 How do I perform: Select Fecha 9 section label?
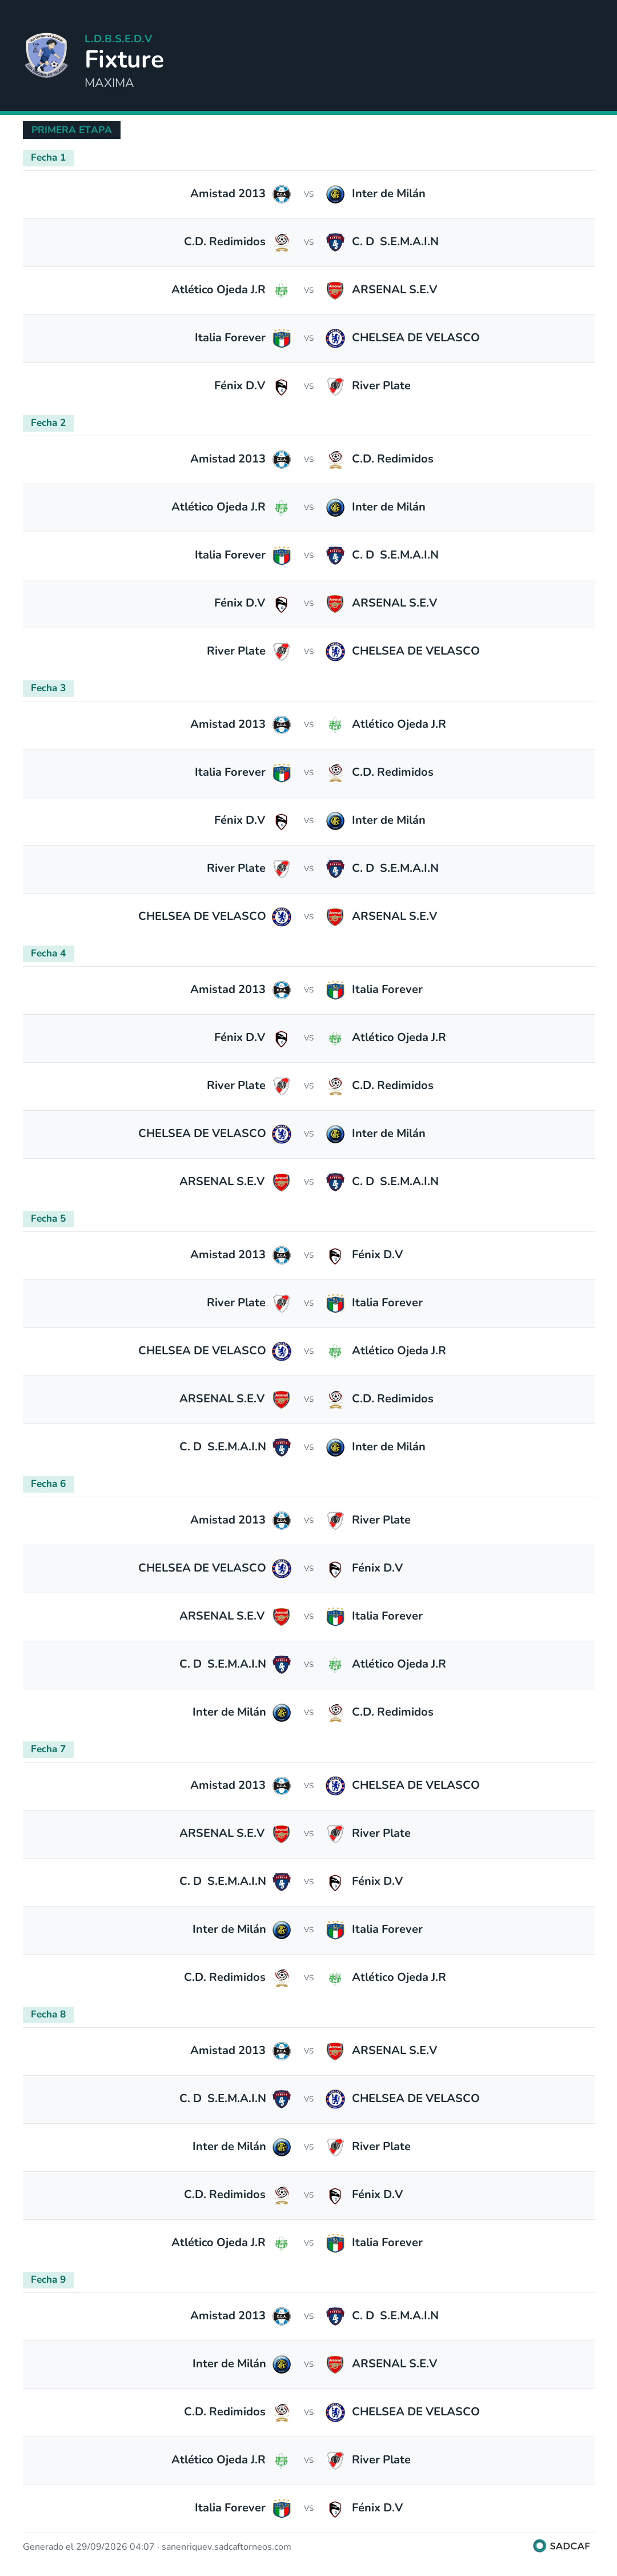pyautogui.click(x=48, y=2279)
